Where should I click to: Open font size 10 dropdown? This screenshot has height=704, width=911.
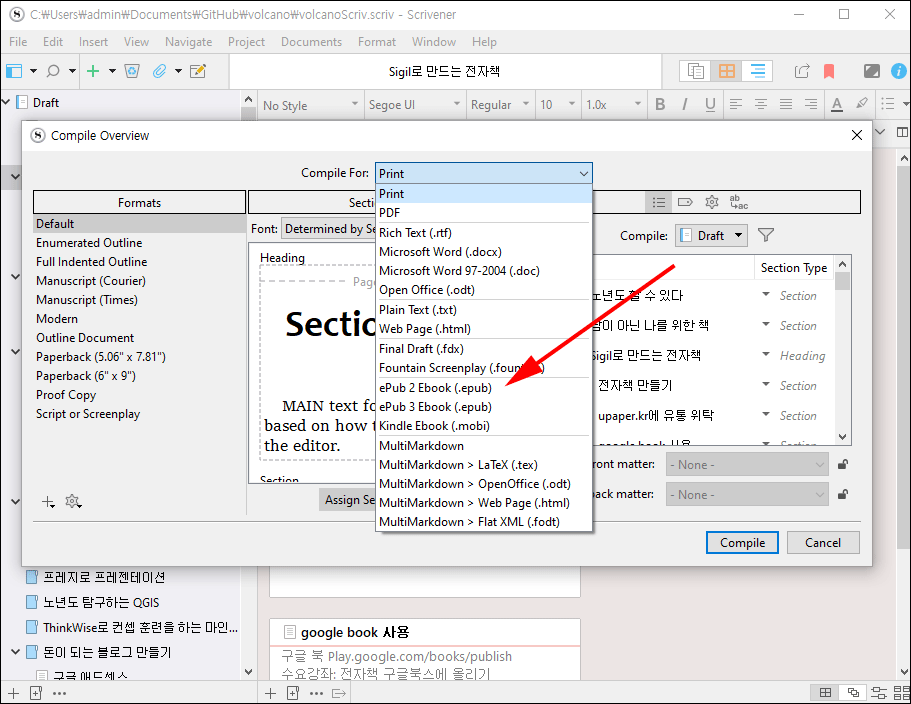tap(557, 105)
